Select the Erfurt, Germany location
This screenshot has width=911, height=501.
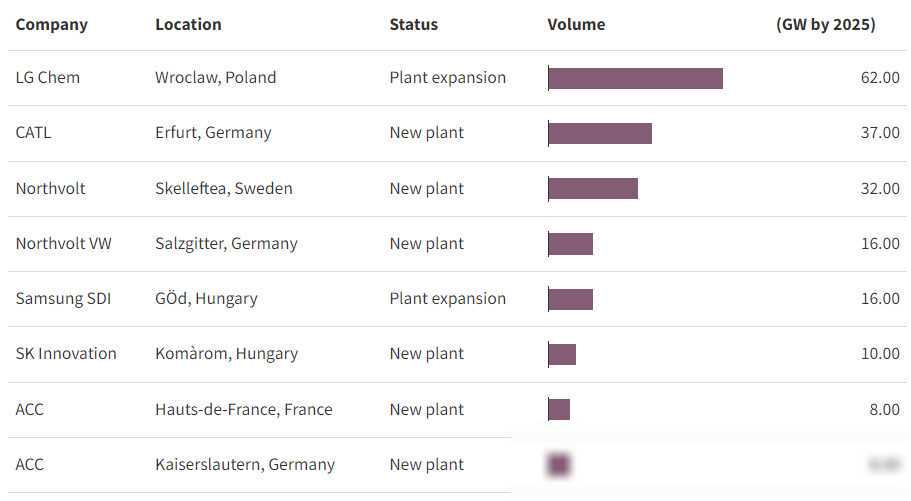tap(213, 133)
